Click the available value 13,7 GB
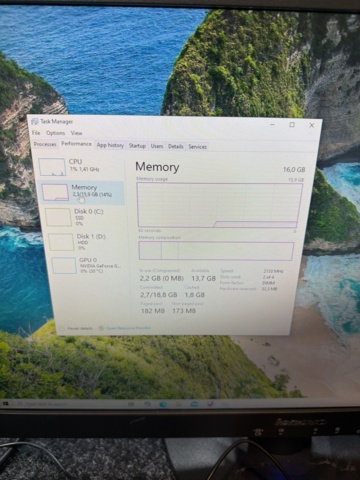360x480 pixels. [x=203, y=278]
